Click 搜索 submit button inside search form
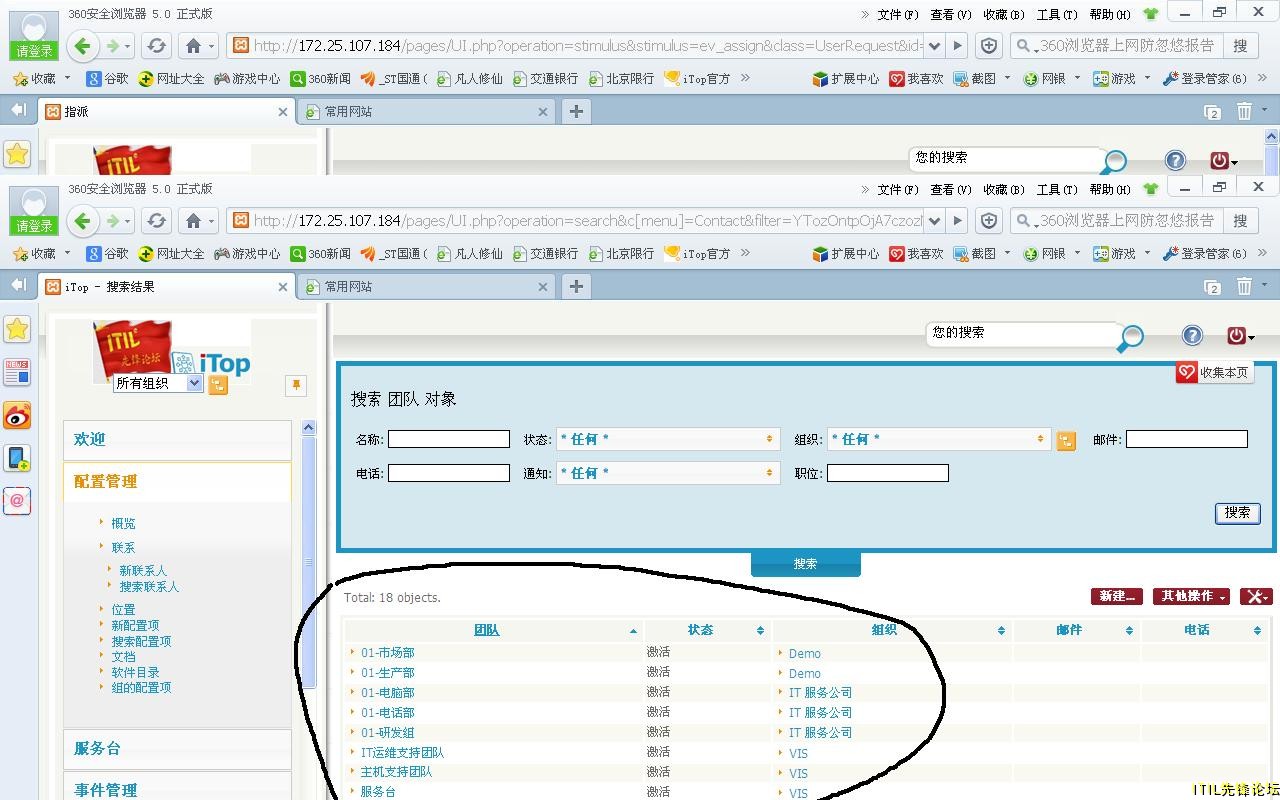1280x800 pixels. pos(1237,512)
